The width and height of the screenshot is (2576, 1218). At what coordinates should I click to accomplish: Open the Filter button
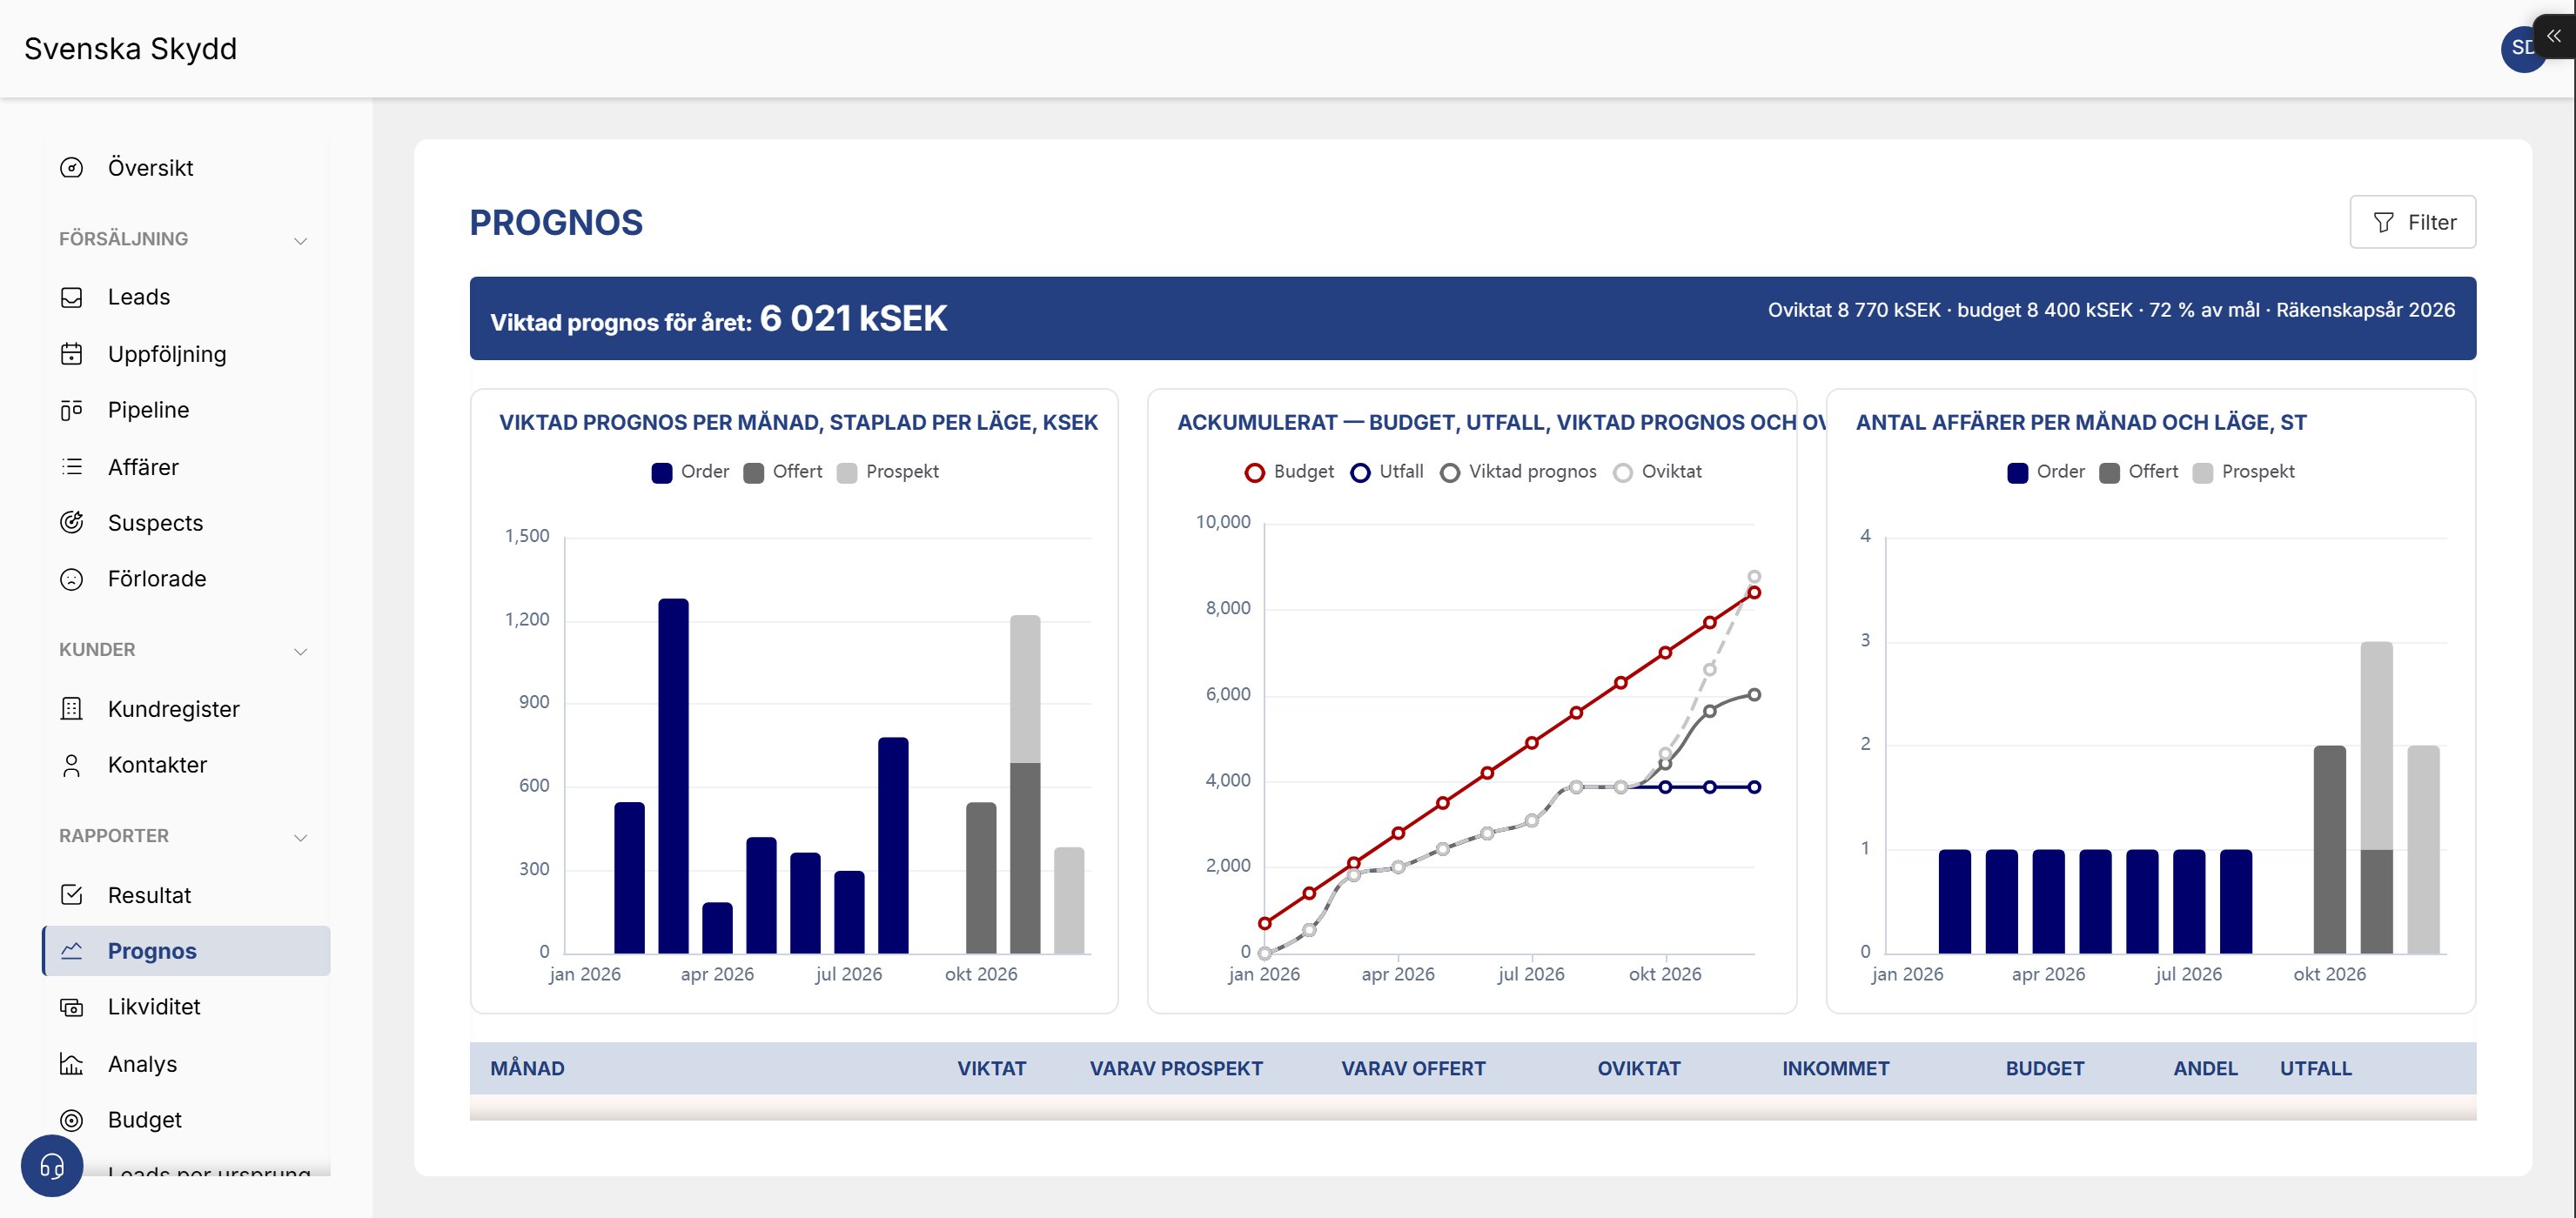(x=2412, y=222)
